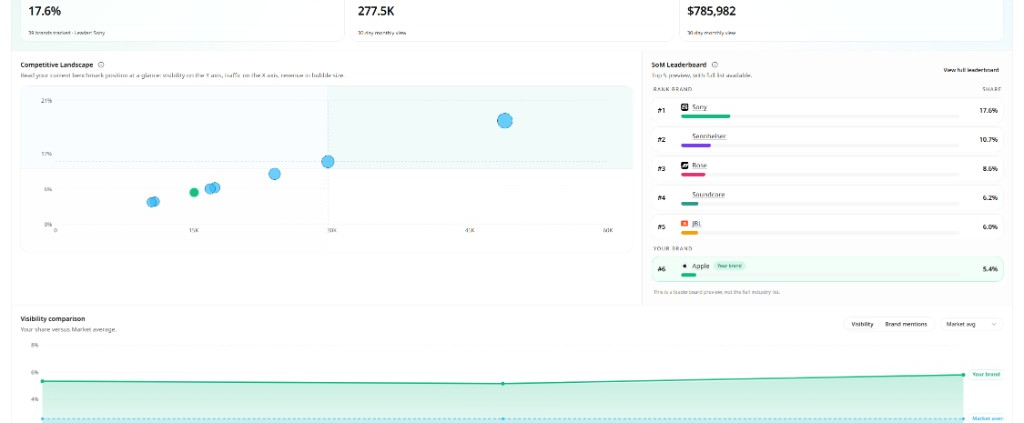This screenshot has width=1024, height=423.
Task: Click the 277.5K metric card
Action: click(511, 20)
